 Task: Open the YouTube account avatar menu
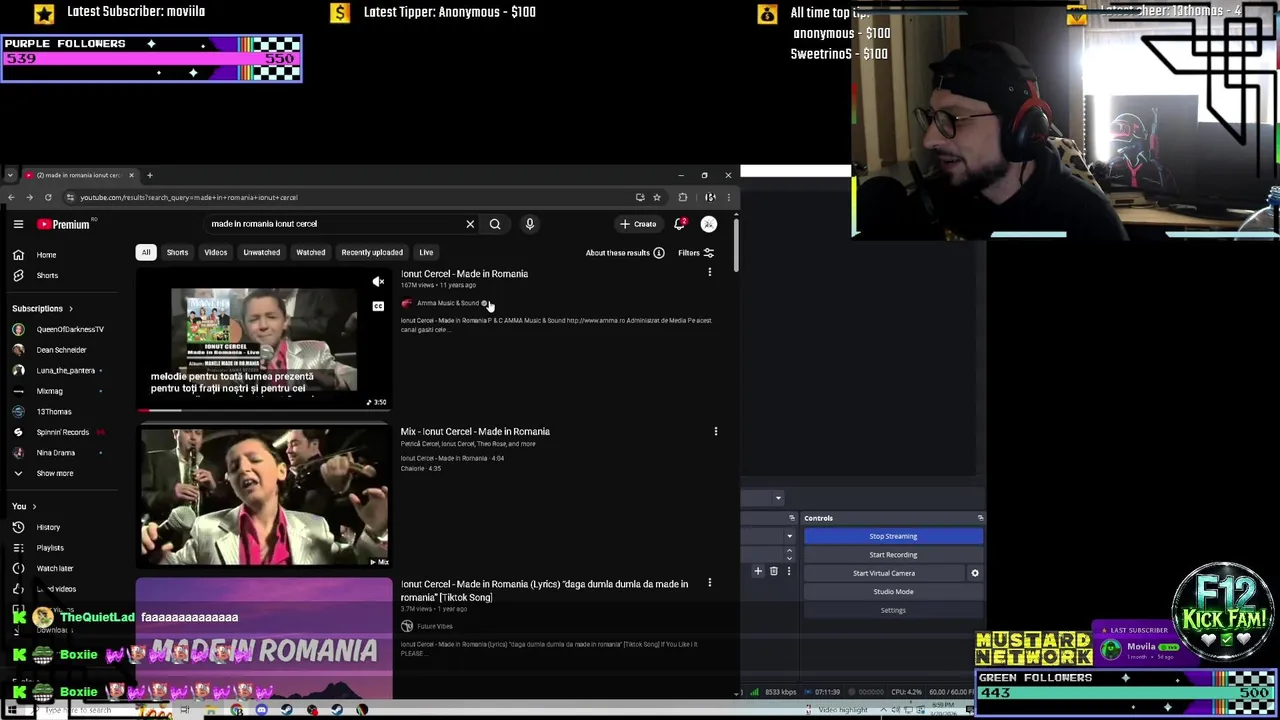pyautogui.click(x=709, y=224)
